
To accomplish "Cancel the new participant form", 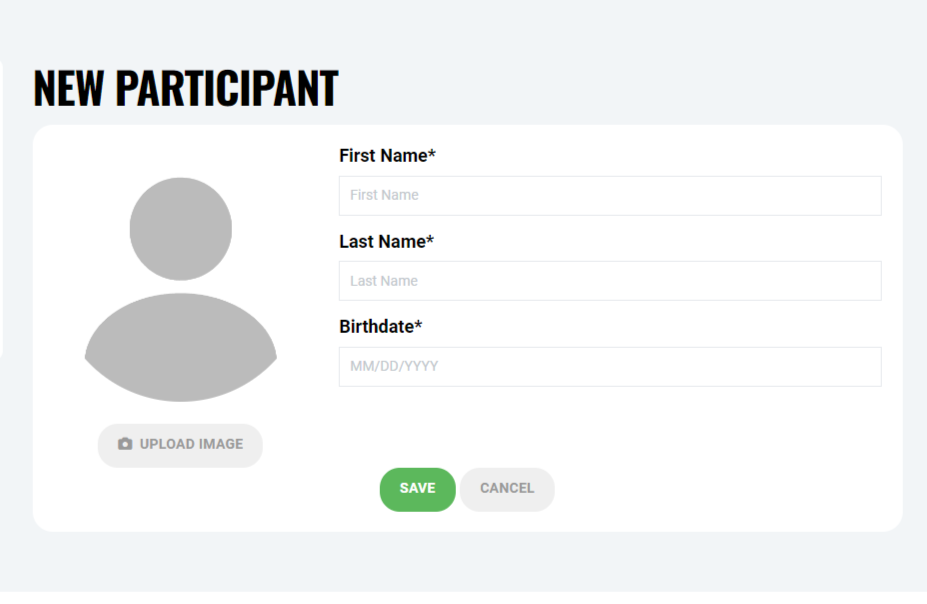I will point(507,489).
